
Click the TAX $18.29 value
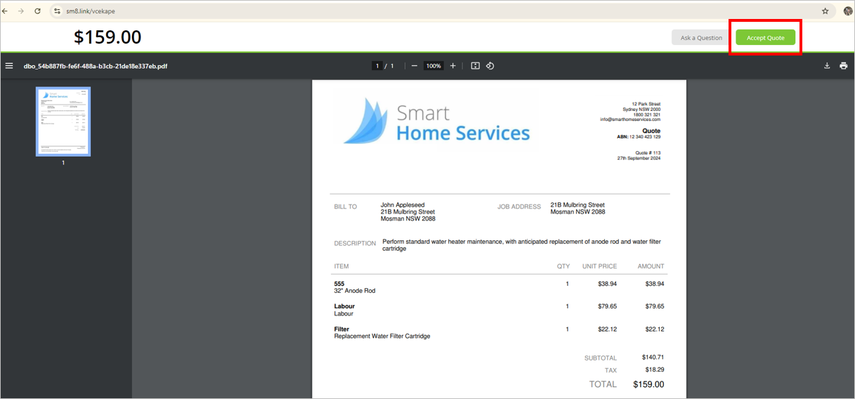(x=654, y=370)
